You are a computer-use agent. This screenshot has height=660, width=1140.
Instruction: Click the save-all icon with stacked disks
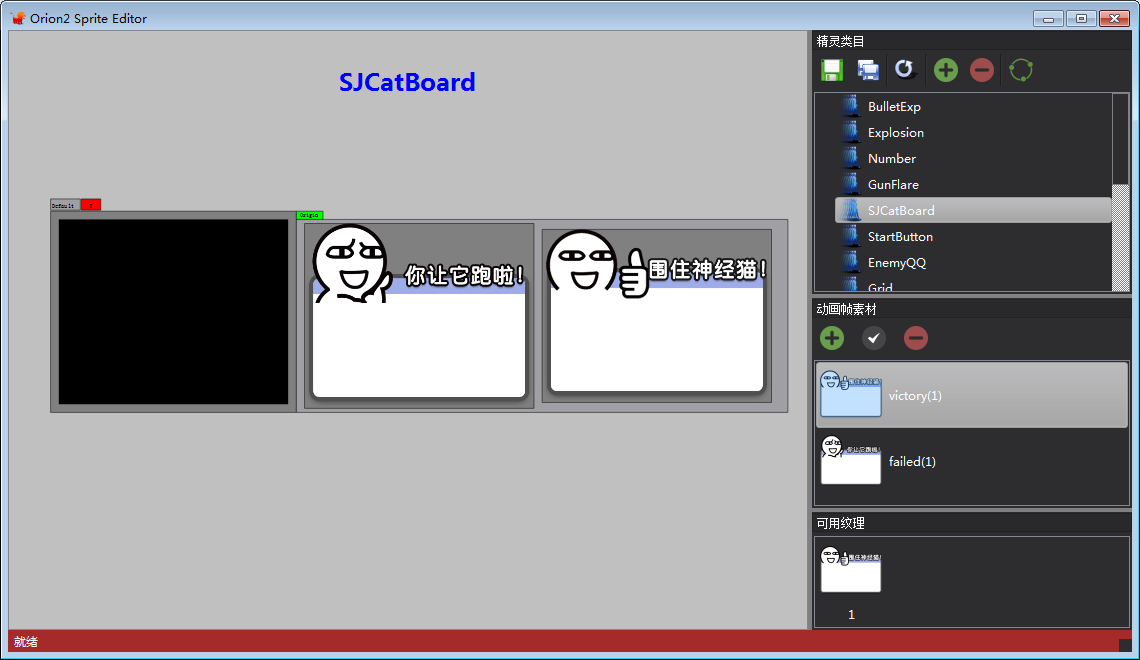(868, 70)
